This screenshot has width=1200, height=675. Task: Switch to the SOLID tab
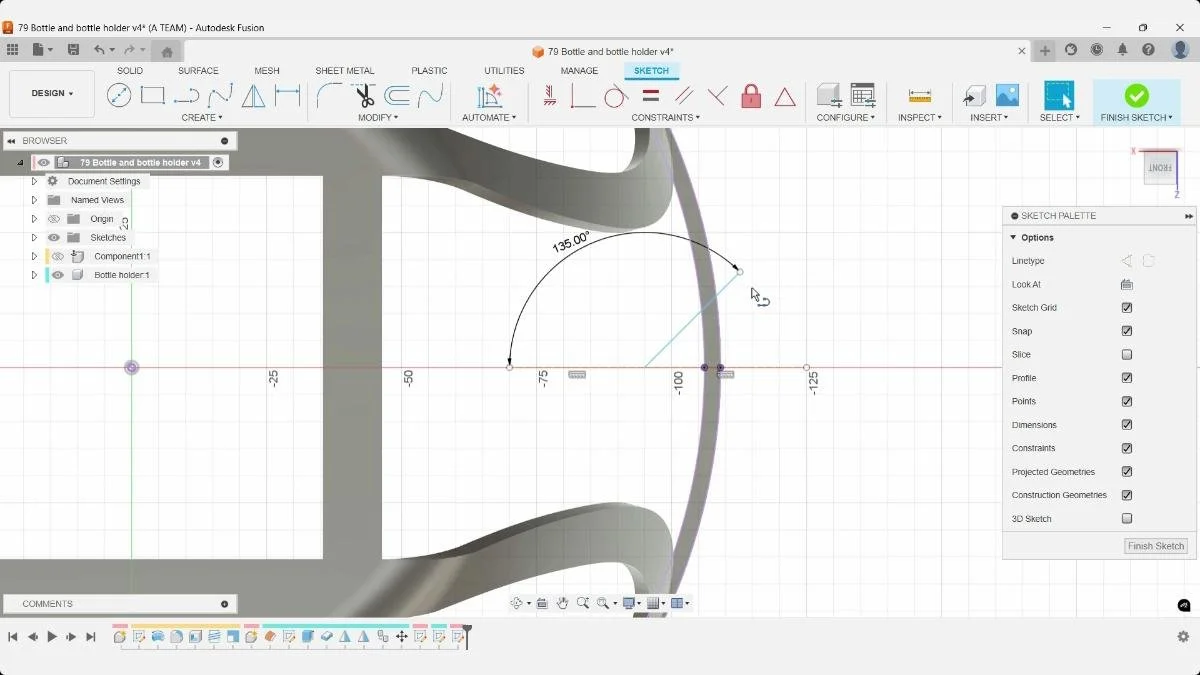click(130, 71)
